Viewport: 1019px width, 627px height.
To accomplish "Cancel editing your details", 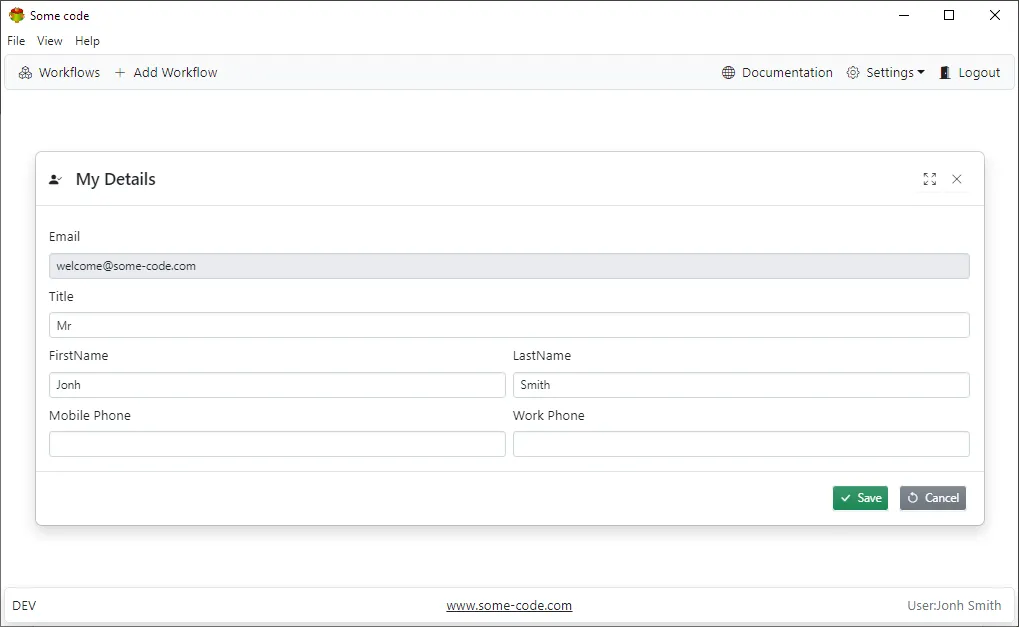I will coord(932,497).
